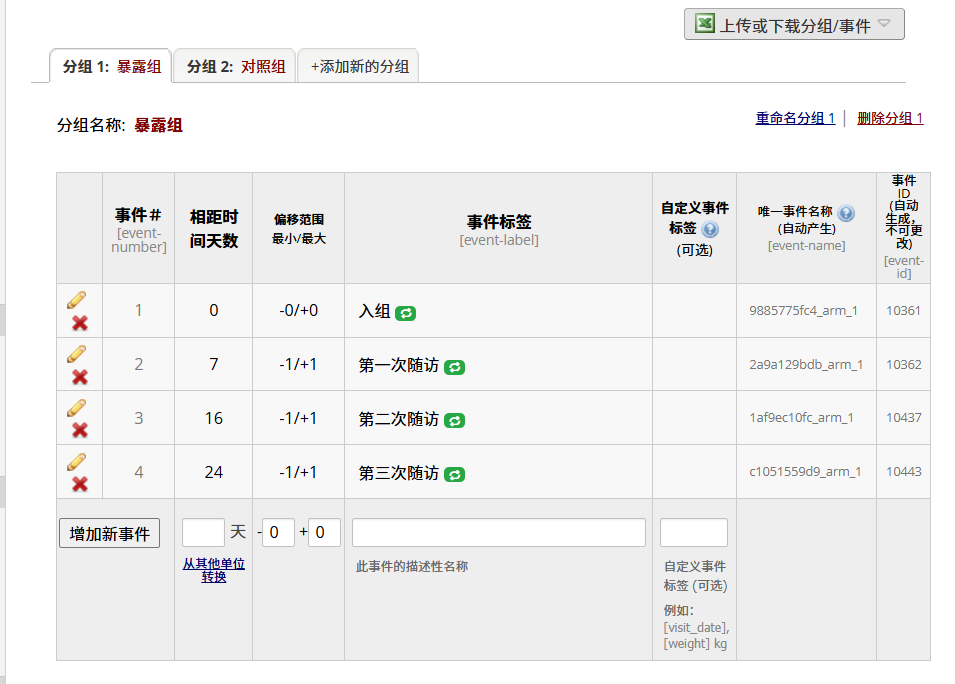Click the 删除分组 1 link

coord(890,118)
